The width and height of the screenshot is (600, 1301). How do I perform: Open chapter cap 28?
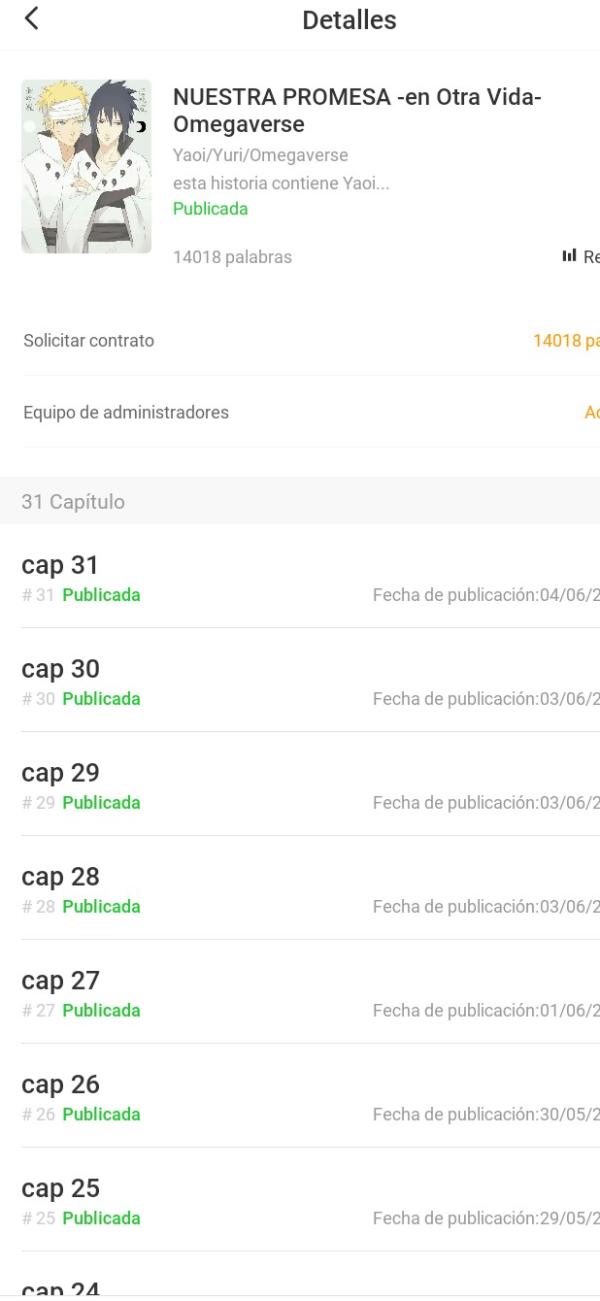(300, 889)
